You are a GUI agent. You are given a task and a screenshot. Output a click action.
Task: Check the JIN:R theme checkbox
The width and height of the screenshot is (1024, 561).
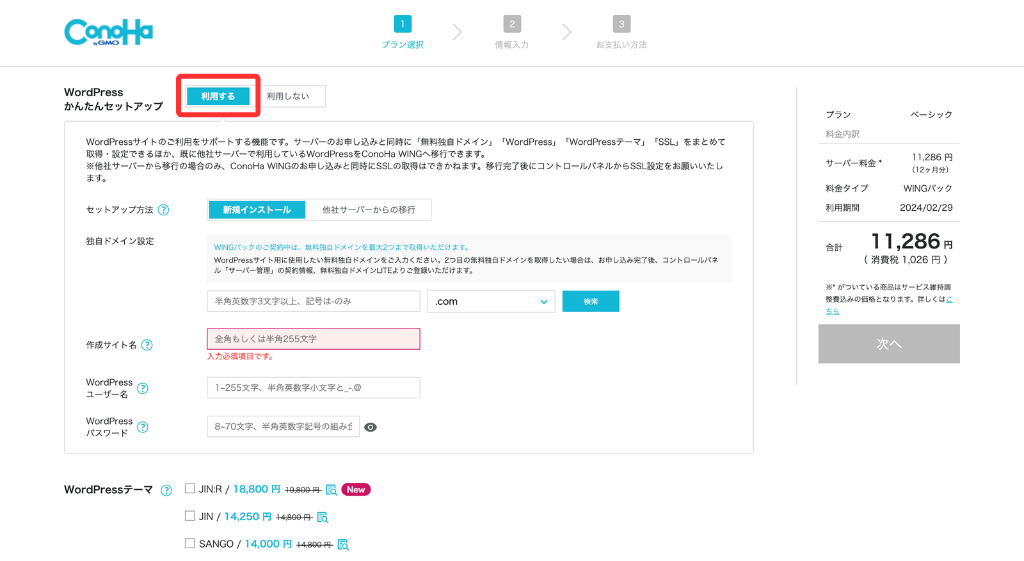[x=190, y=489]
